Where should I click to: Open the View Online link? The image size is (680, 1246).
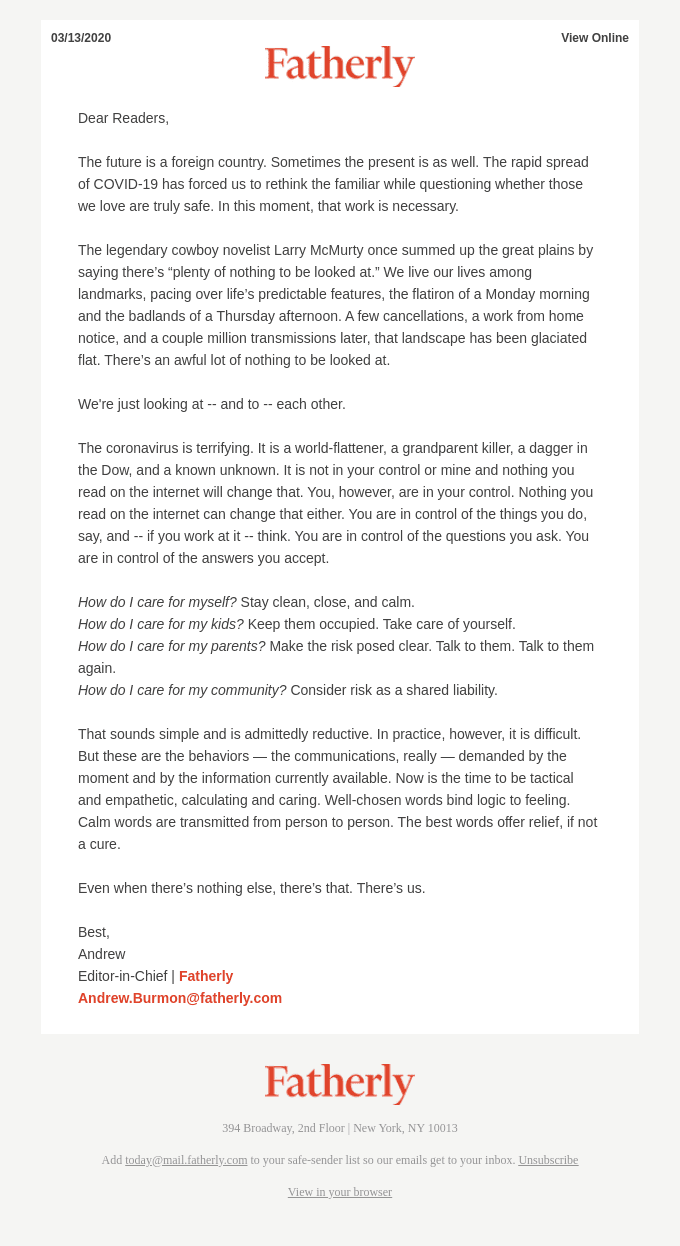pyautogui.click(x=595, y=38)
